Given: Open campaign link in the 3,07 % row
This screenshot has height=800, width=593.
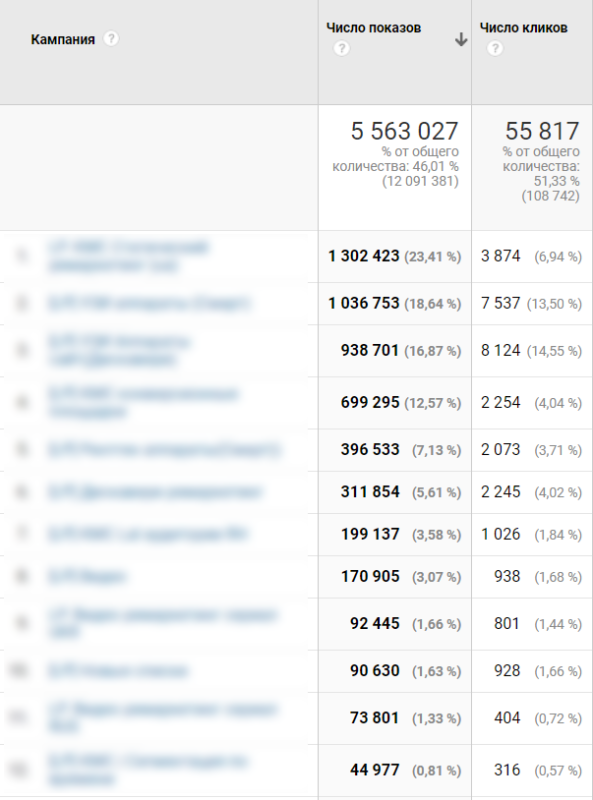Looking at the screenshot, I should (x=87, y=577).
